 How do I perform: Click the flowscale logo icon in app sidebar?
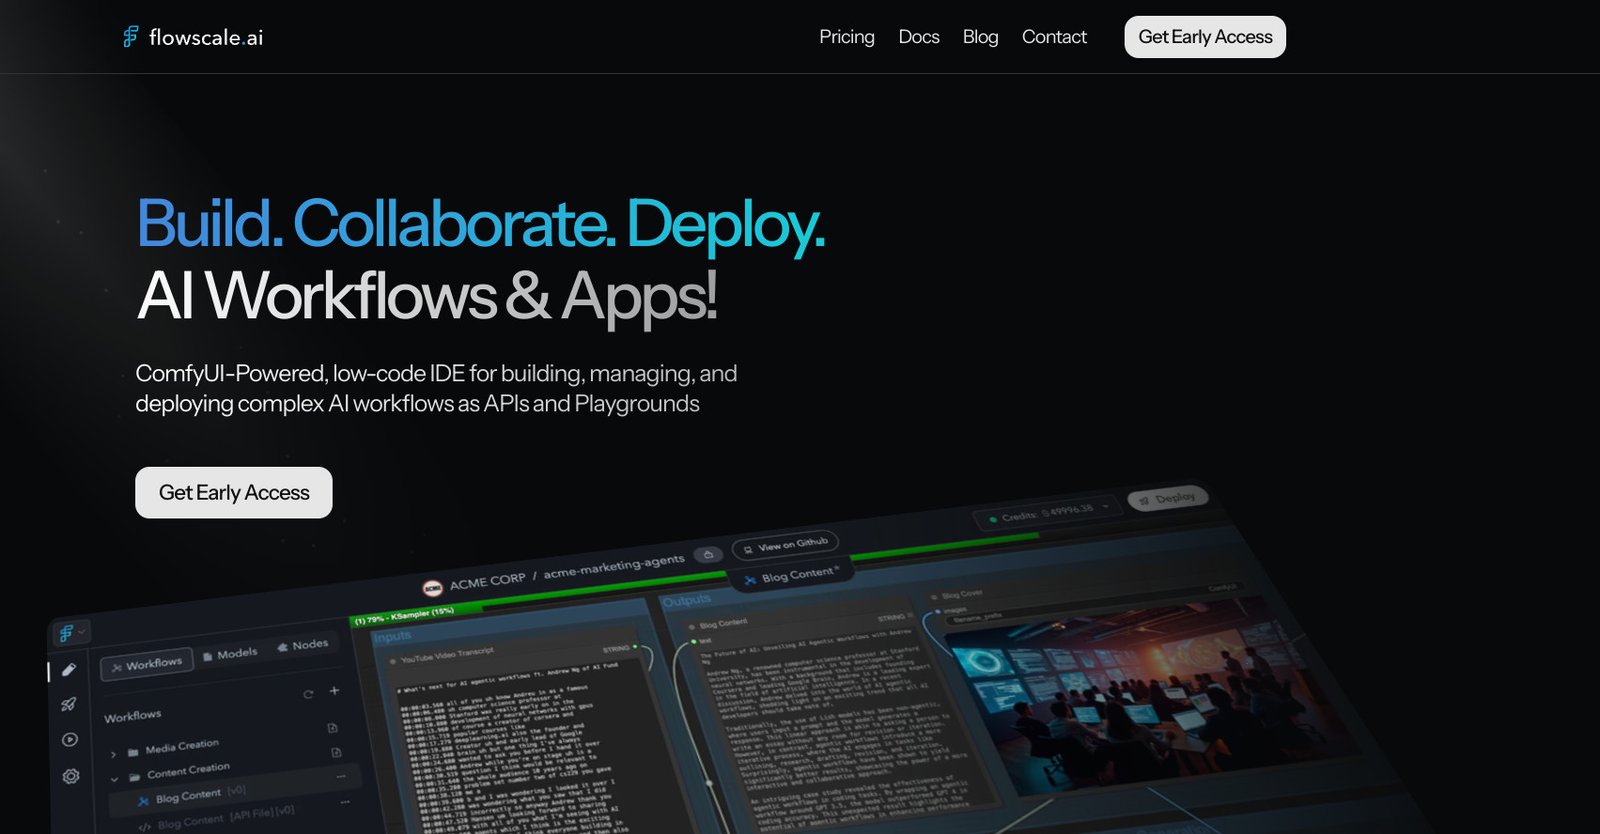(66, 633)
